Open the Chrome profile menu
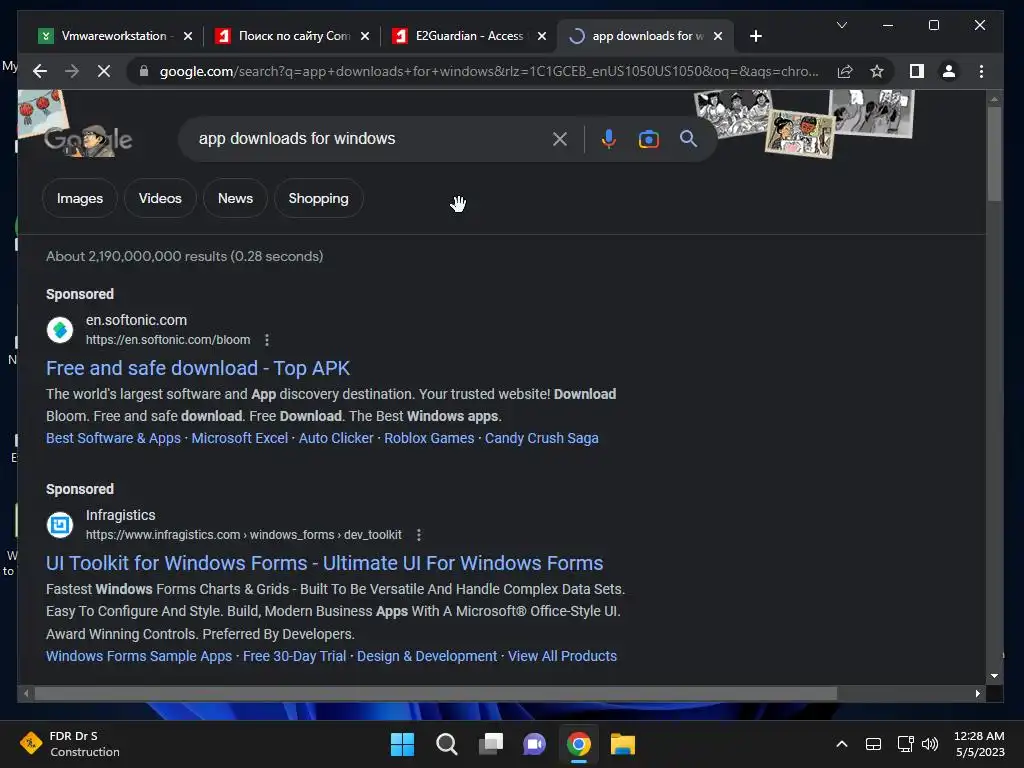Viewport: 1024px width, 768px height. 949,71
